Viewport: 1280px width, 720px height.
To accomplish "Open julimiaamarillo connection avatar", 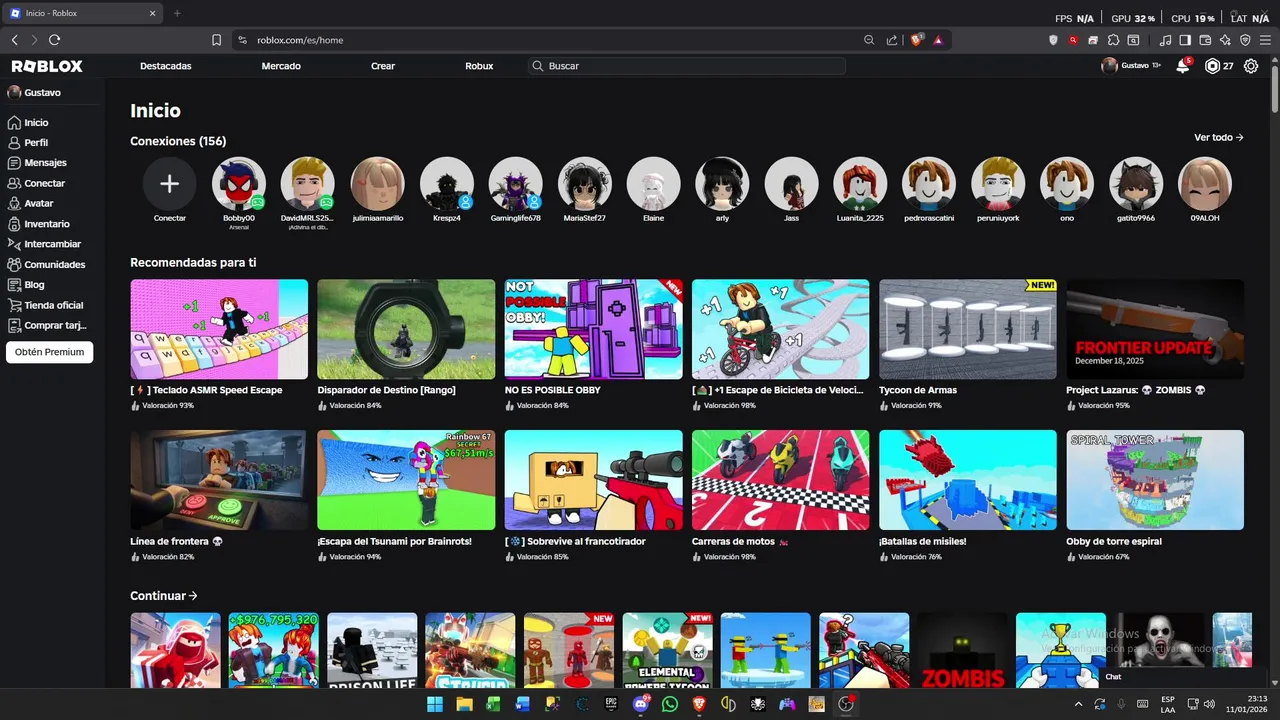I will pos(377,184).
